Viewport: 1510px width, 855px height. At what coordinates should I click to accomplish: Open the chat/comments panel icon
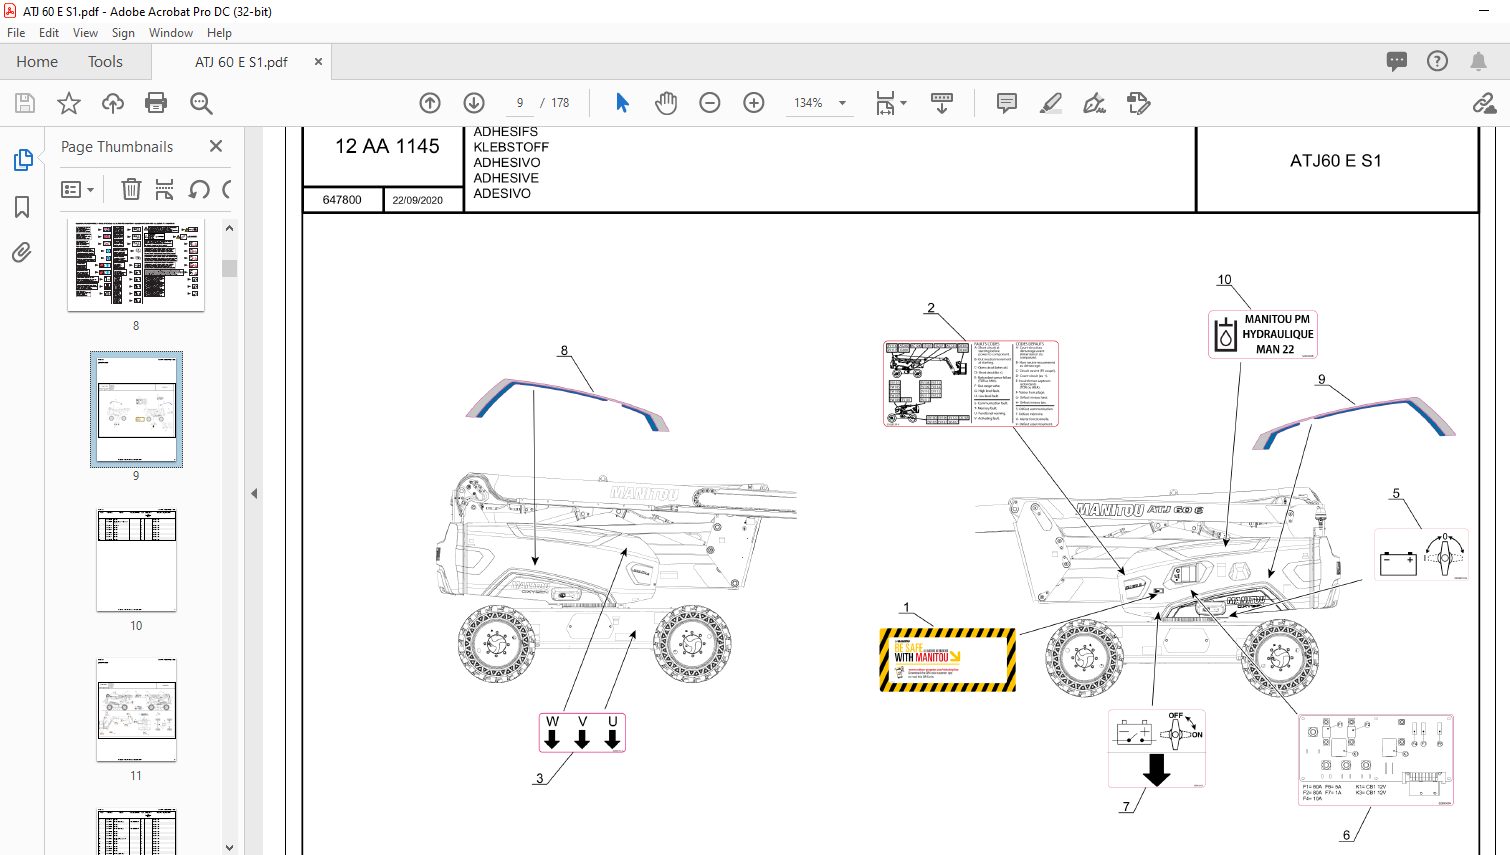click(1397, 61)
